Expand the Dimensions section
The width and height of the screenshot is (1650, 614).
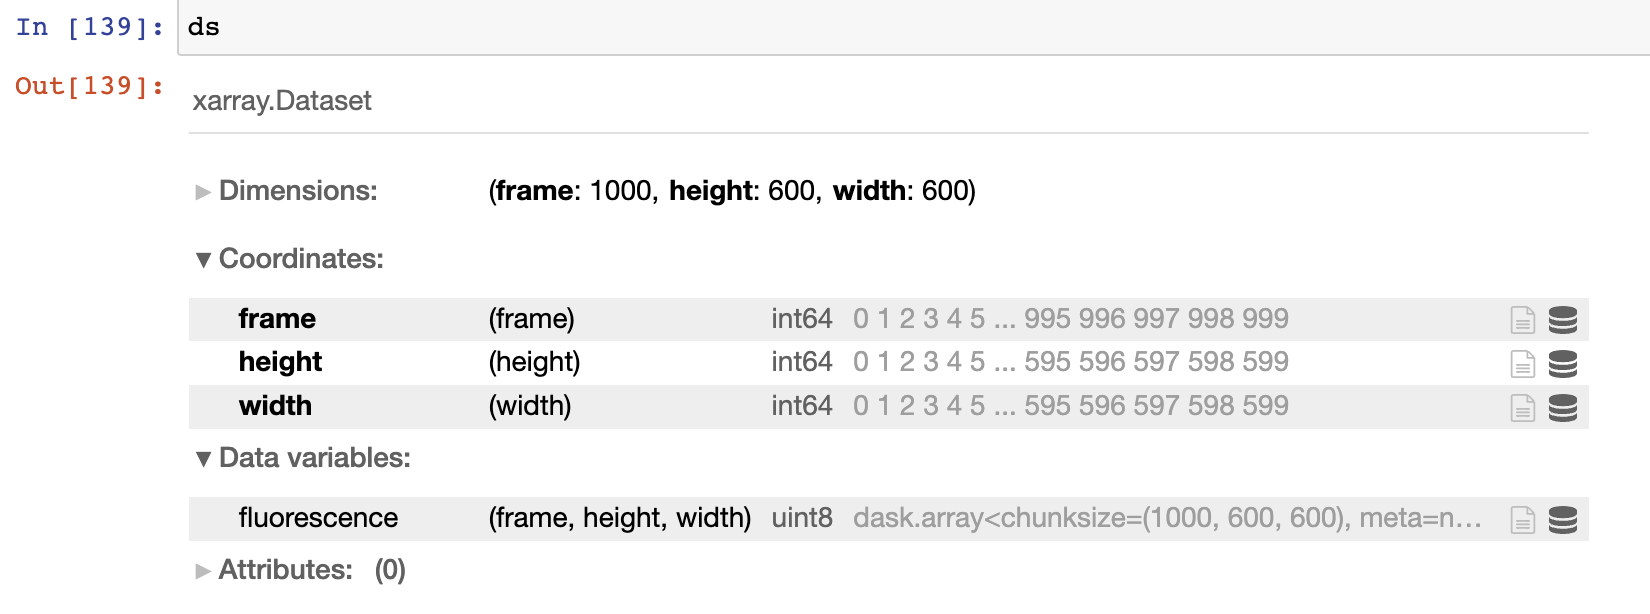coord(203,191)
